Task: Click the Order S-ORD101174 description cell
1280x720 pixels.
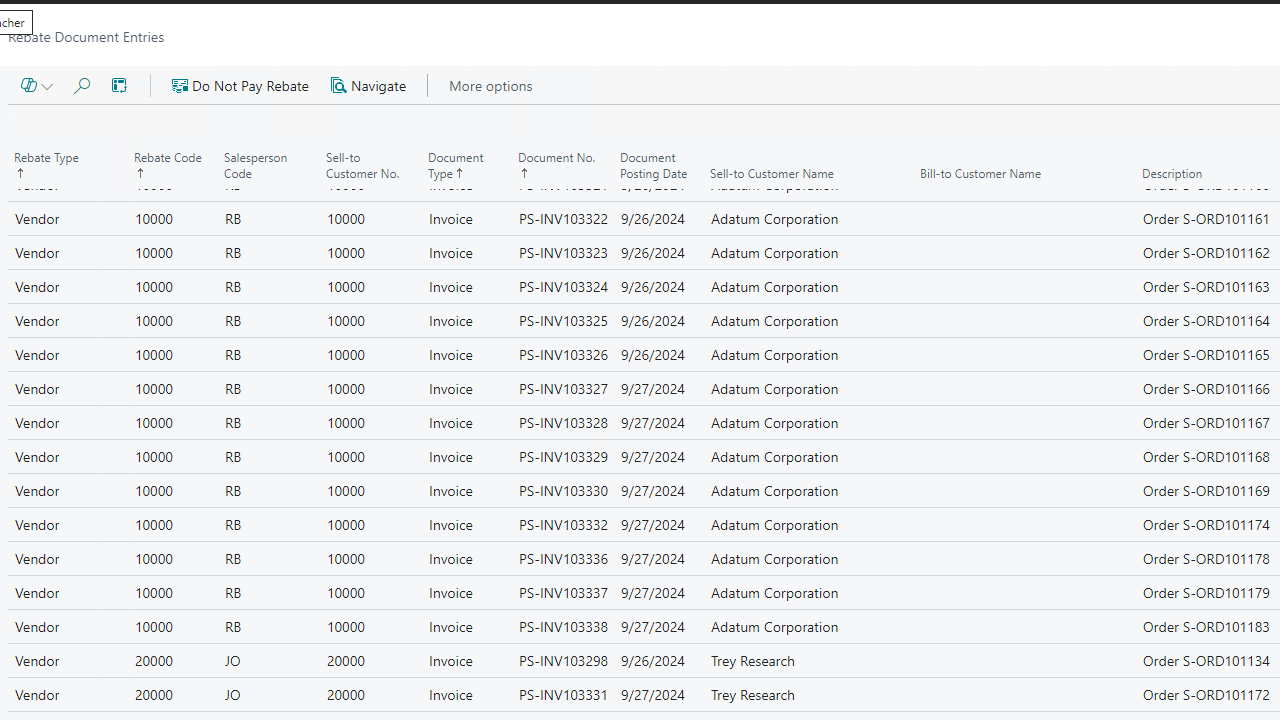Action: click(1205, 525)
